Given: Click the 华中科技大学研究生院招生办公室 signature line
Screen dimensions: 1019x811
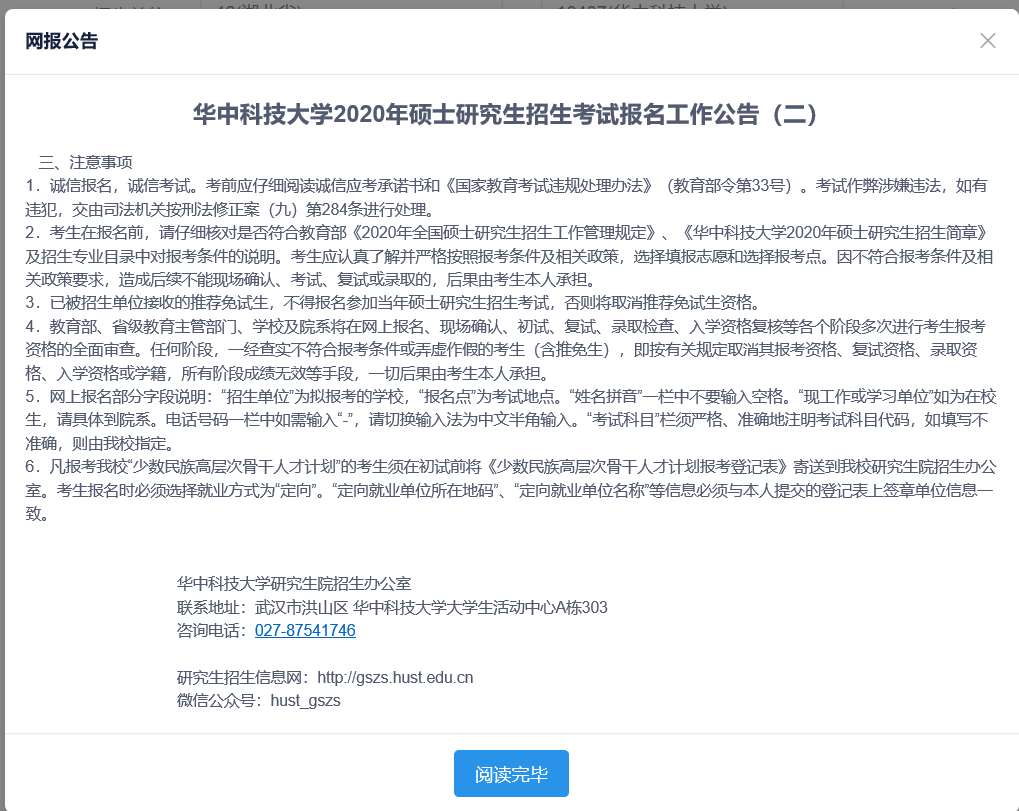Looking at the screenshot, I should pos(294,584).
